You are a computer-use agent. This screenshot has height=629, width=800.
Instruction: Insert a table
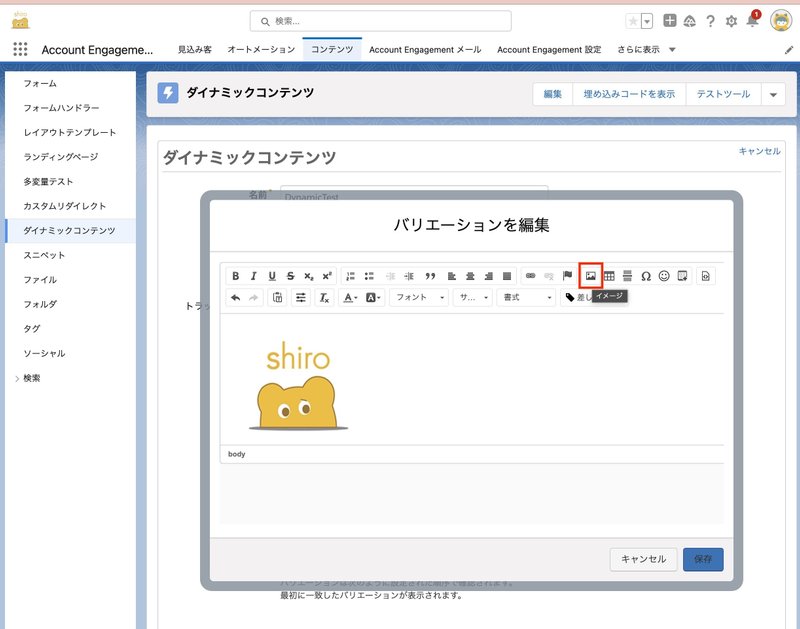click(609, 276)
